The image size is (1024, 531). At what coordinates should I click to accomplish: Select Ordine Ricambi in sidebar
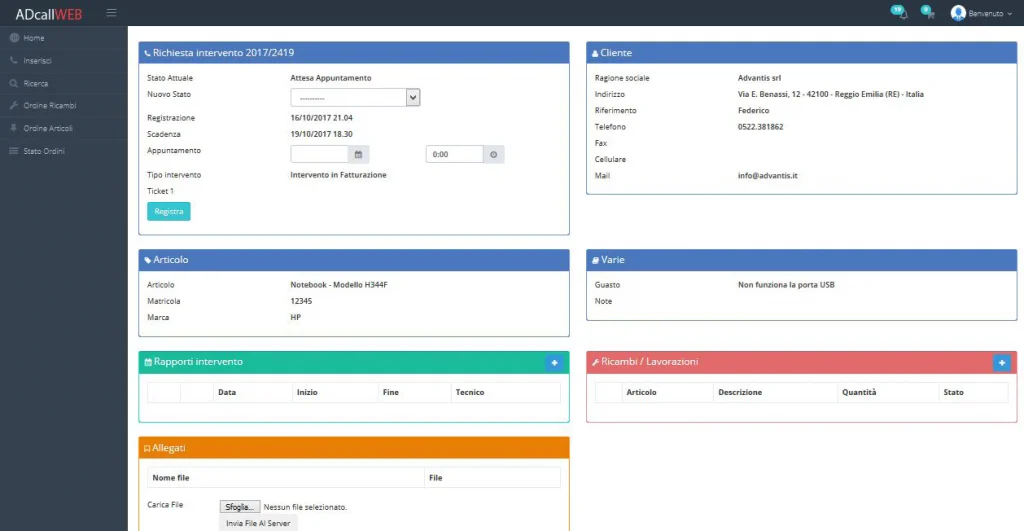50,105
